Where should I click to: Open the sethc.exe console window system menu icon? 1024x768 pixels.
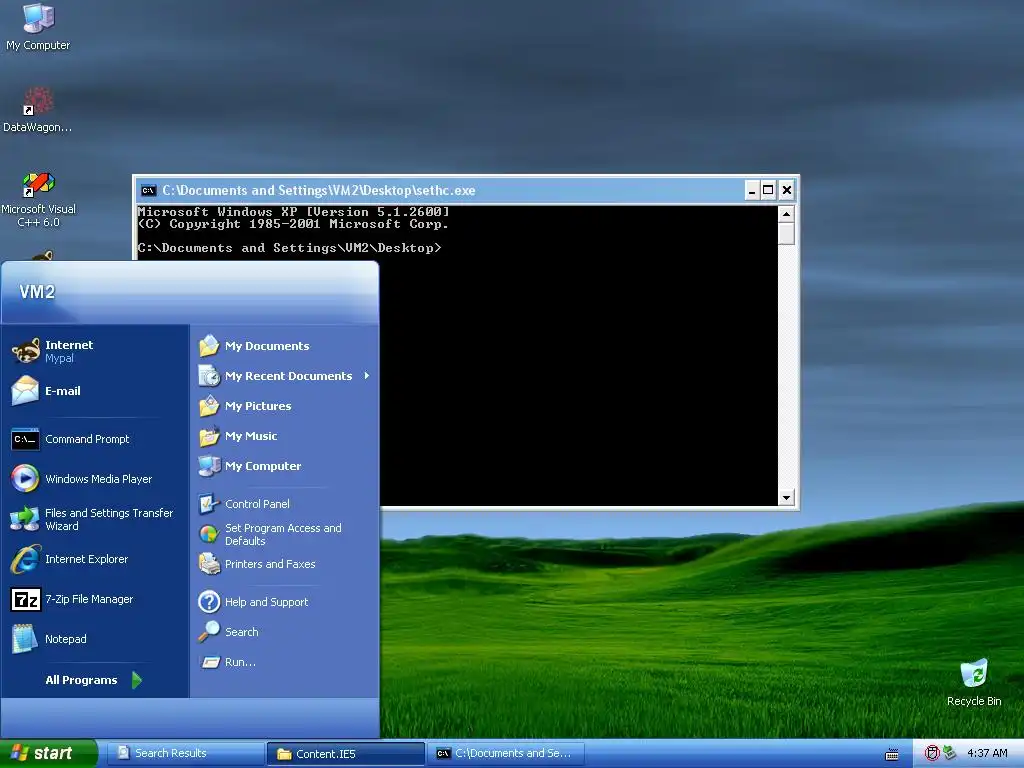click(x=148, y=190)
